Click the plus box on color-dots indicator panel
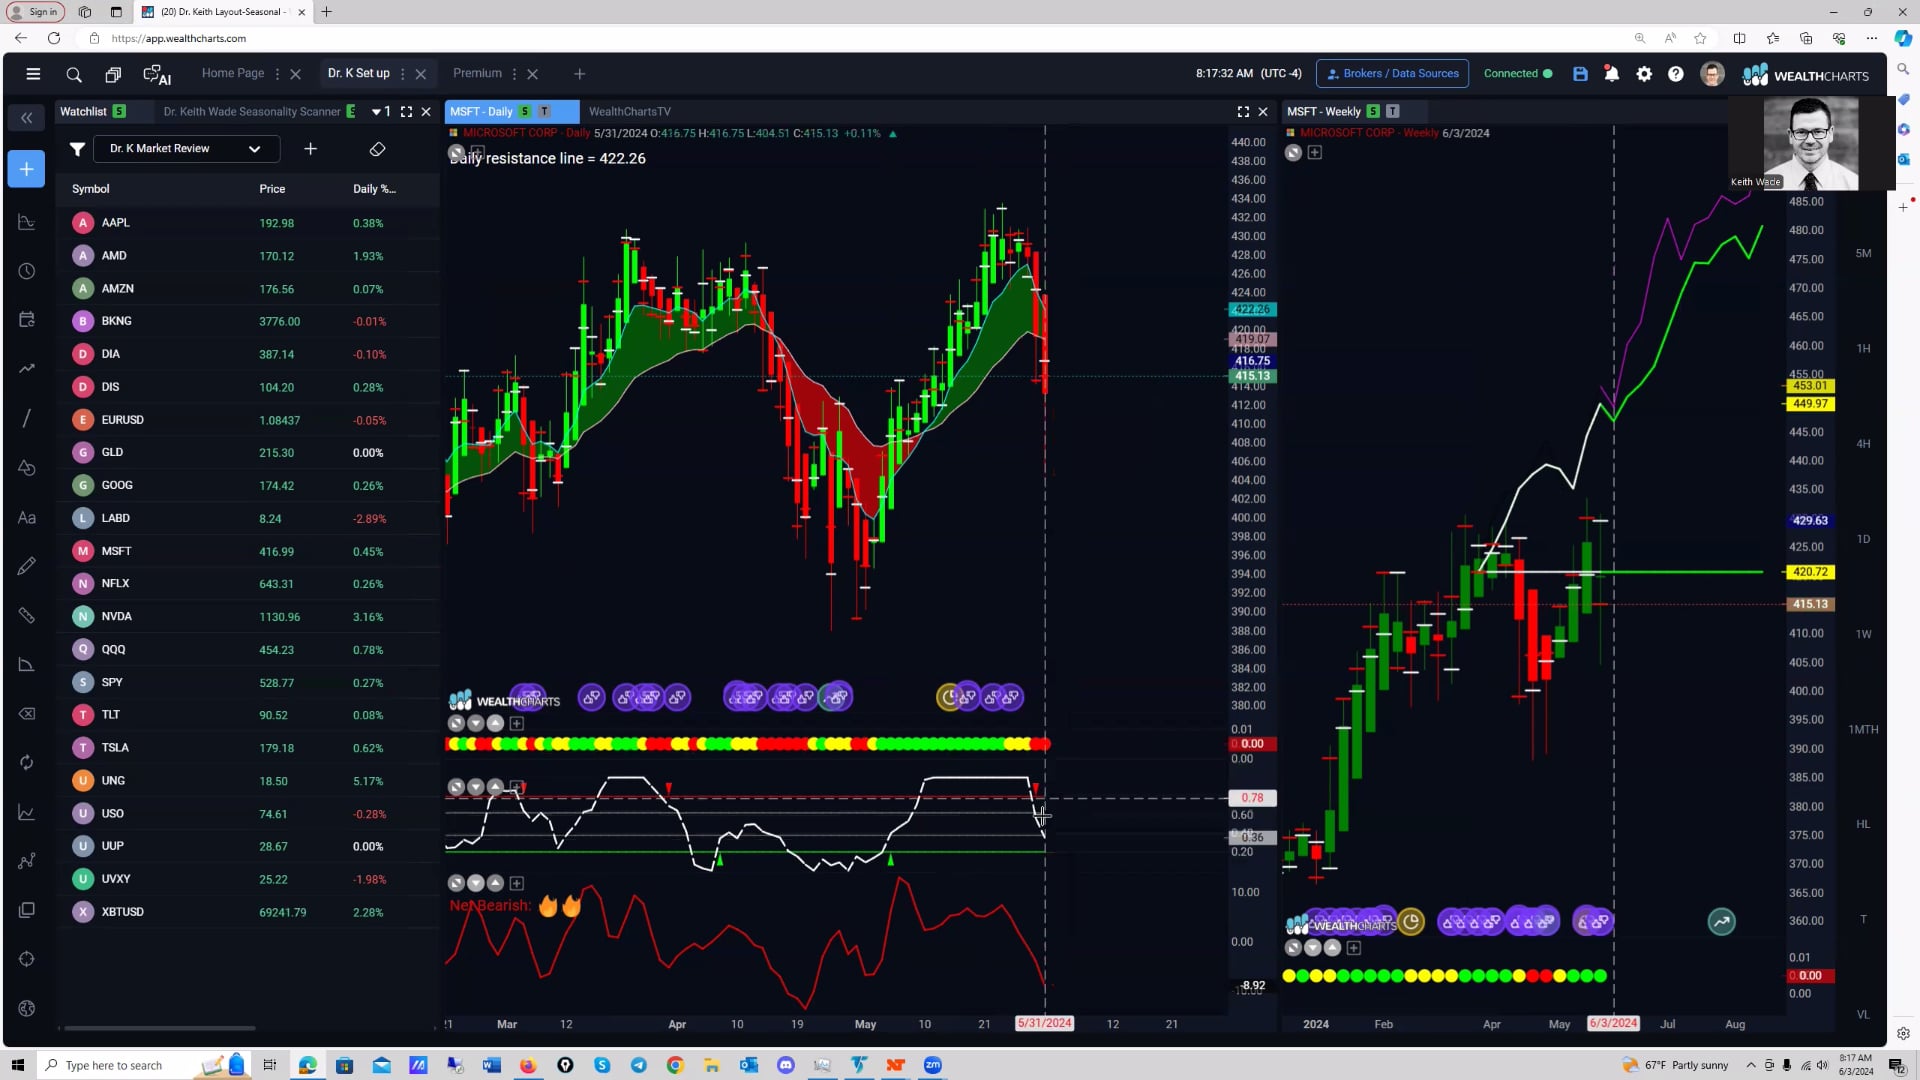 517,723
